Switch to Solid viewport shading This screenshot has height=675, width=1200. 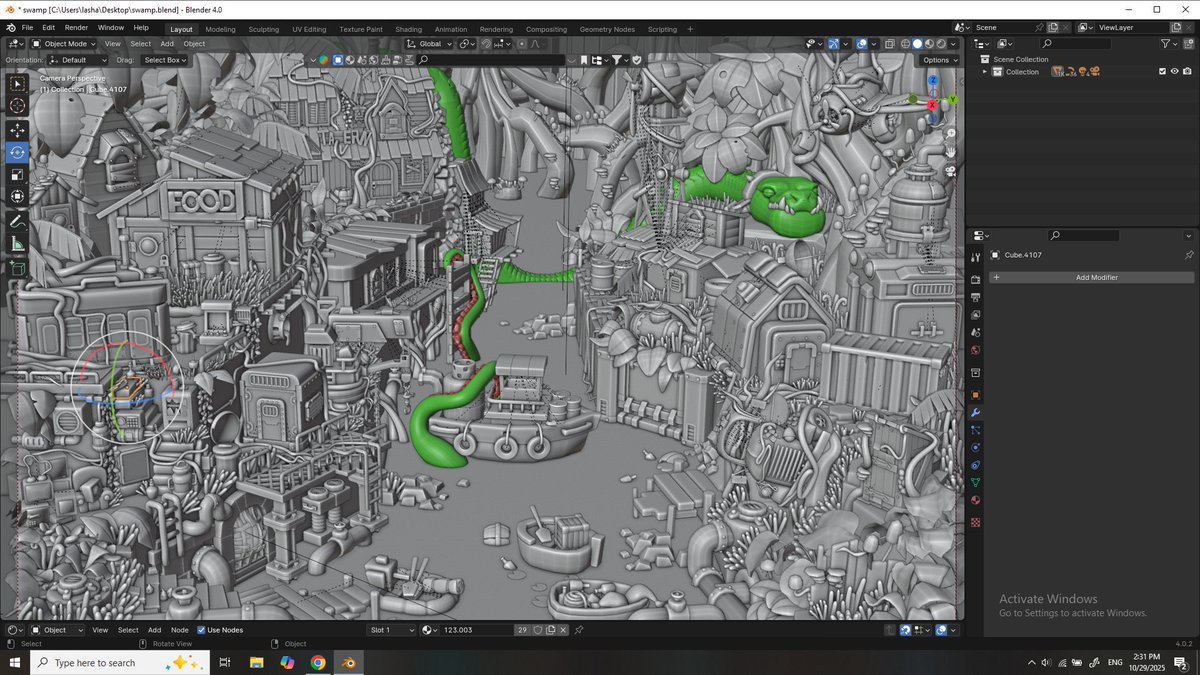point(917,44)
